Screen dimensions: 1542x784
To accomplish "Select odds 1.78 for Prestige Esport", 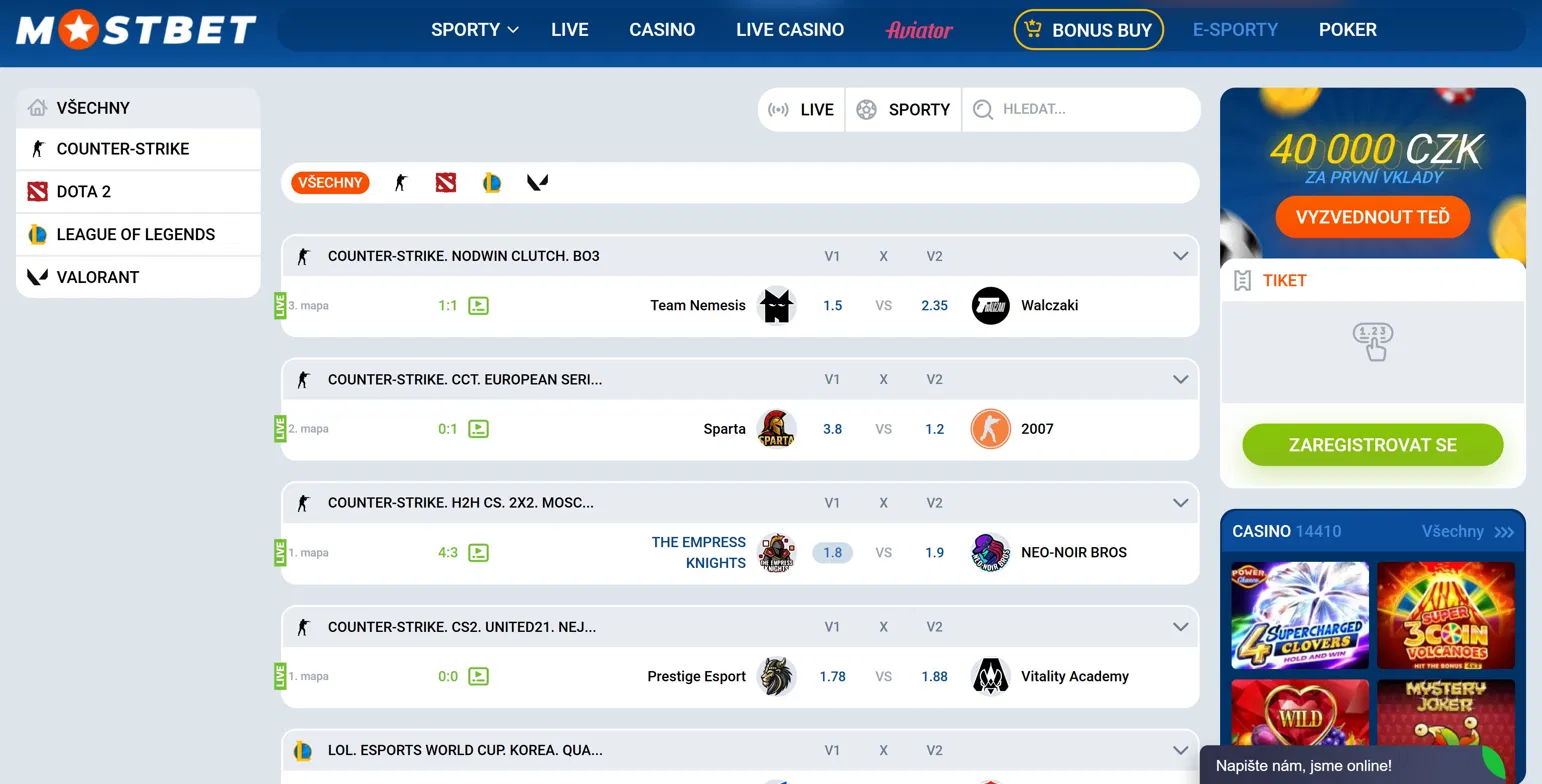I will (x=832, y=677).
